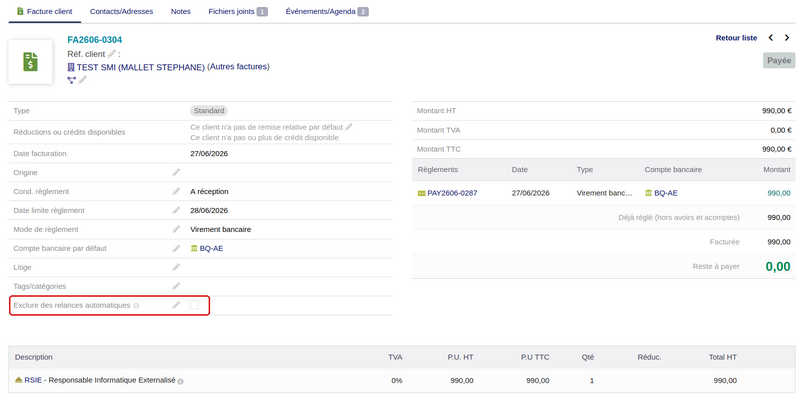Click Événements/Agenda count badge 2
Screen dimensions: 800x400
(x=363, y=12)
